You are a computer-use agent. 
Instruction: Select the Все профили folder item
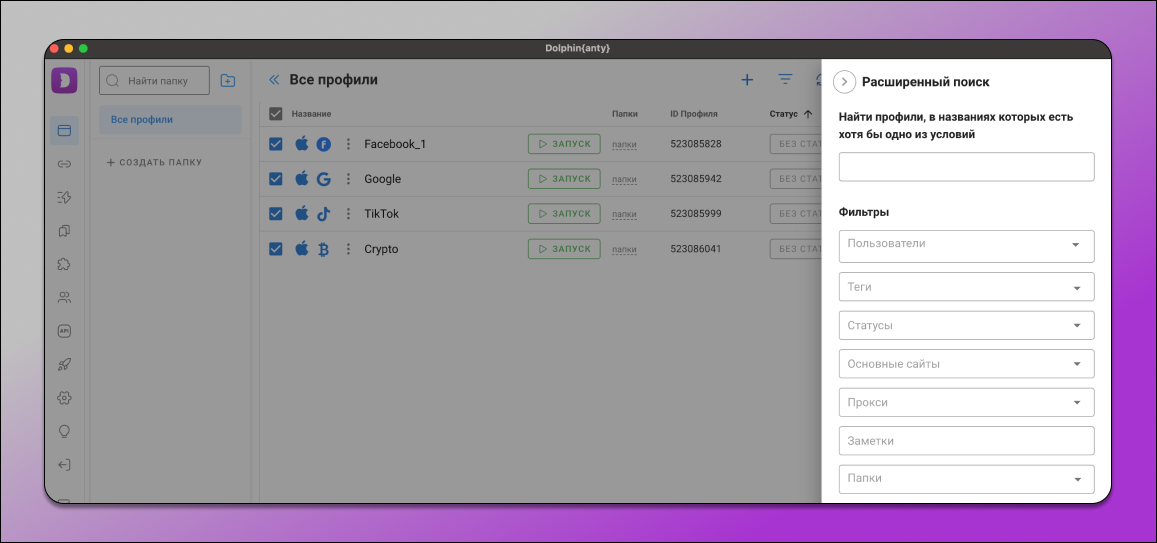(x=170, y=120)
